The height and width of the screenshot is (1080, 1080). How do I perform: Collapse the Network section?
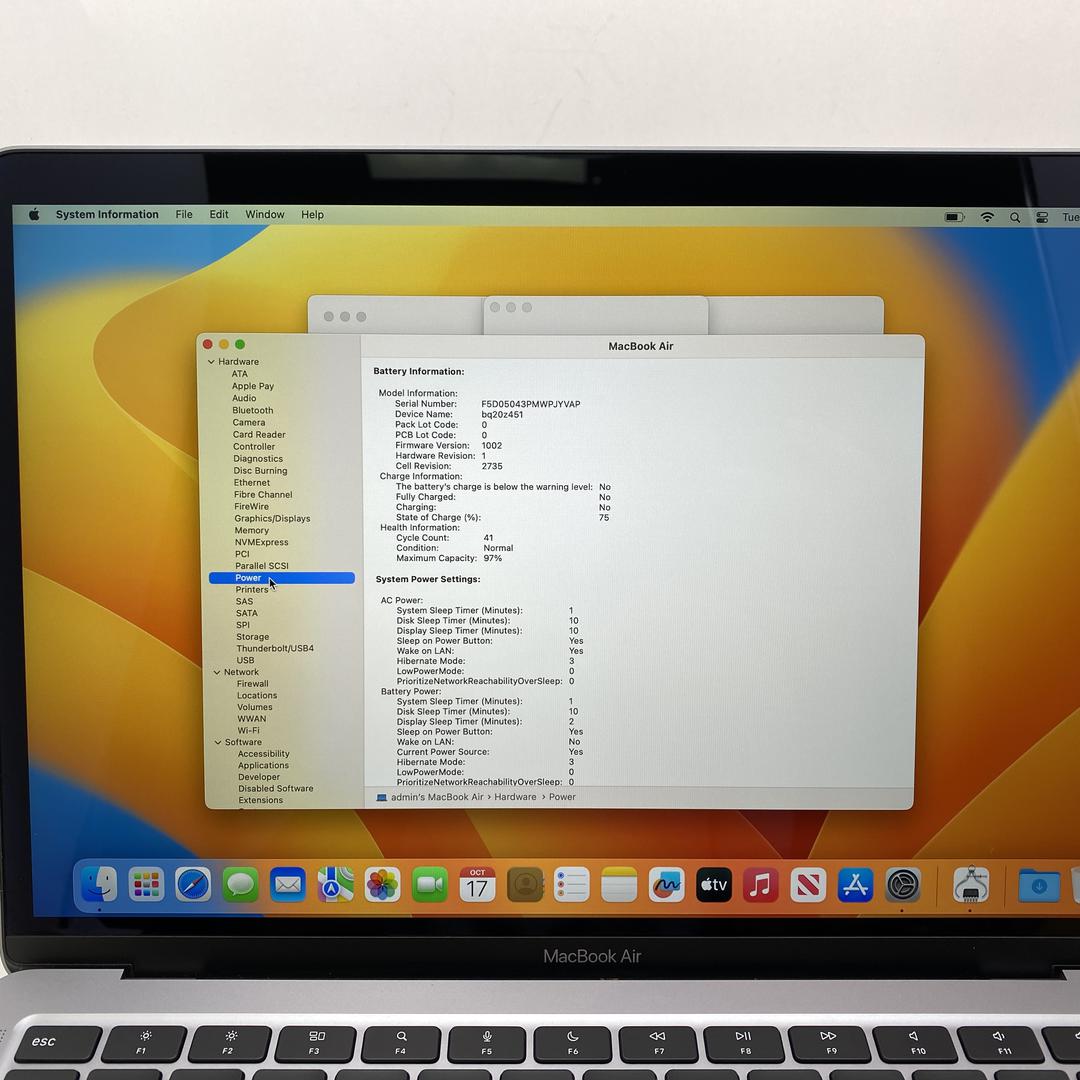click(x=216, y=672)
